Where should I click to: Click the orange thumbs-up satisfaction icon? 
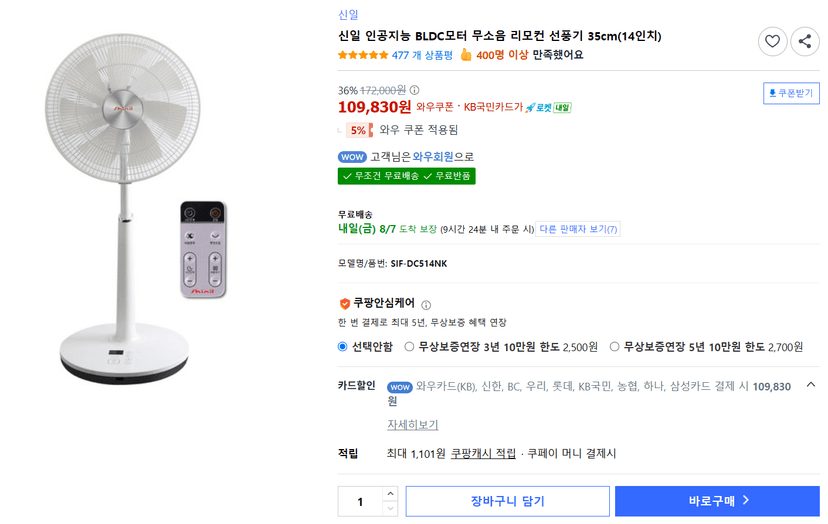[466, 54]
